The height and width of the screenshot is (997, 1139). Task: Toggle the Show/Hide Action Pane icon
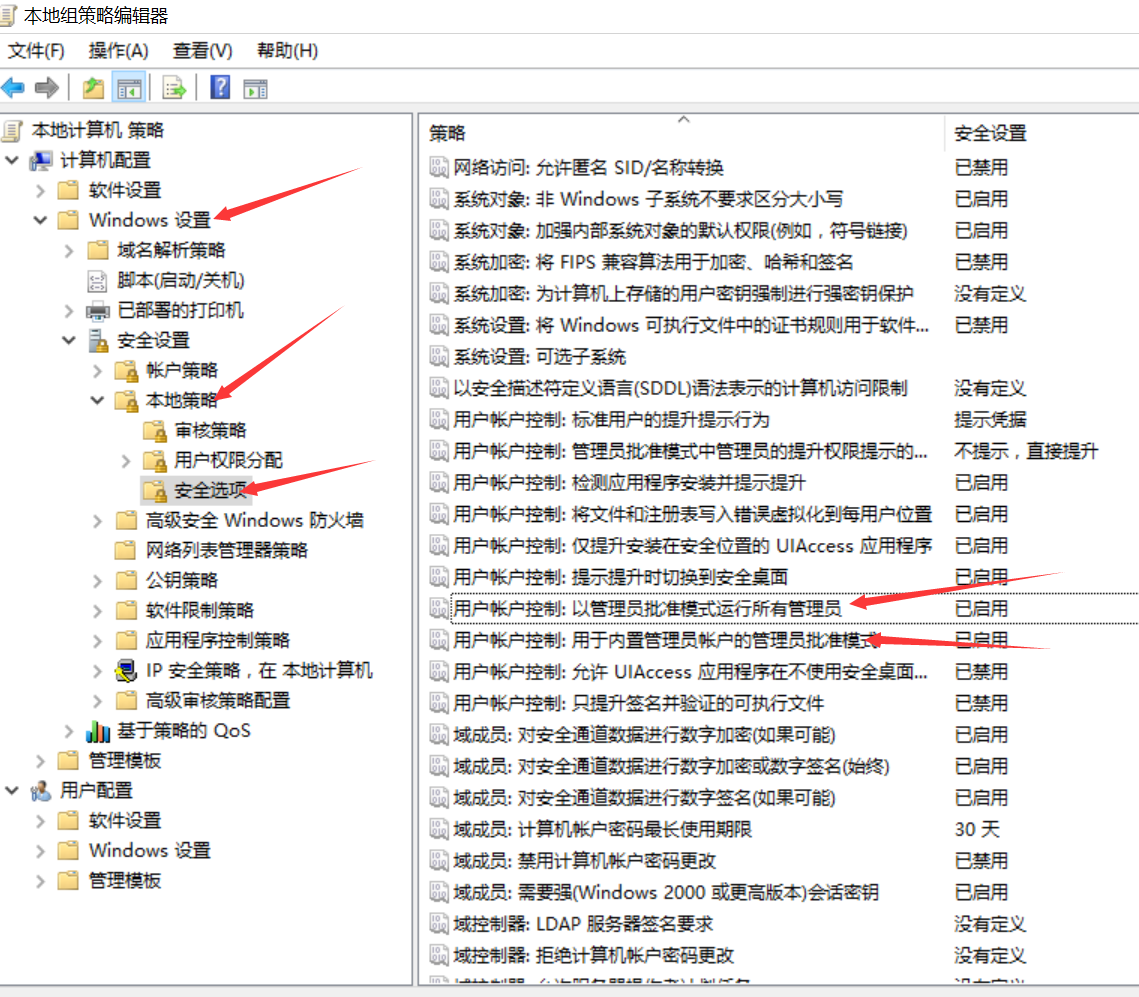pos(256,88)
